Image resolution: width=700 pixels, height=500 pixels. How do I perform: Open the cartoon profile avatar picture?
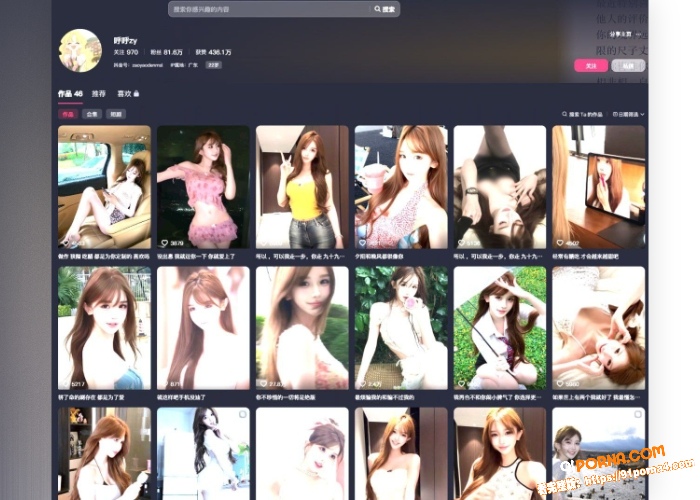coord(80,50)
